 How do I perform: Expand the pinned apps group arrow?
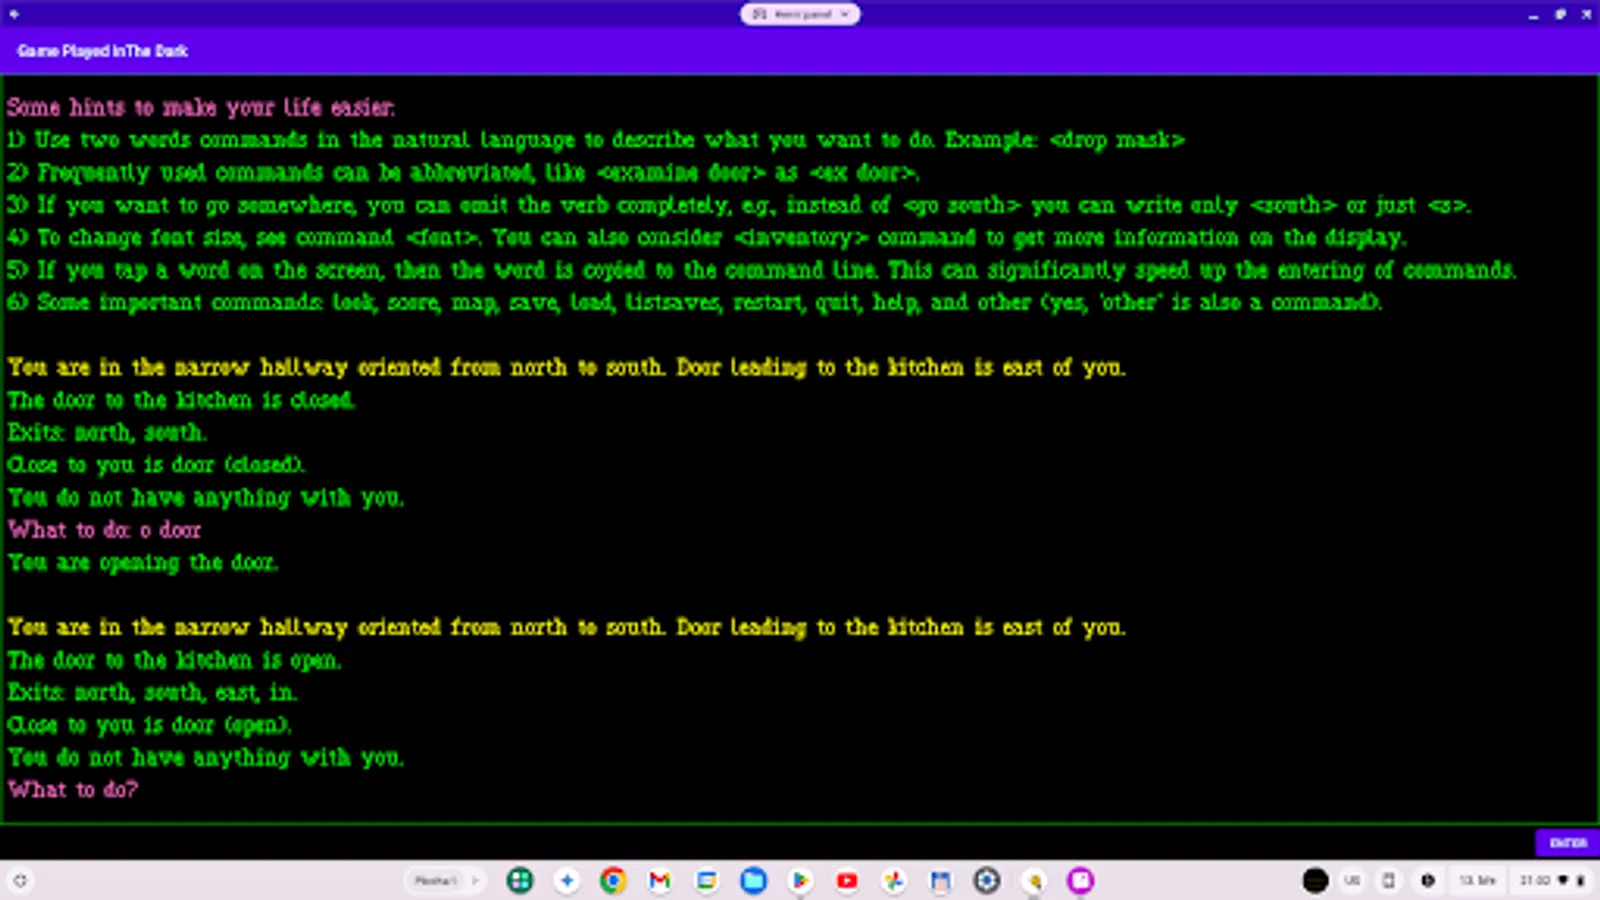tap(476, 880)
